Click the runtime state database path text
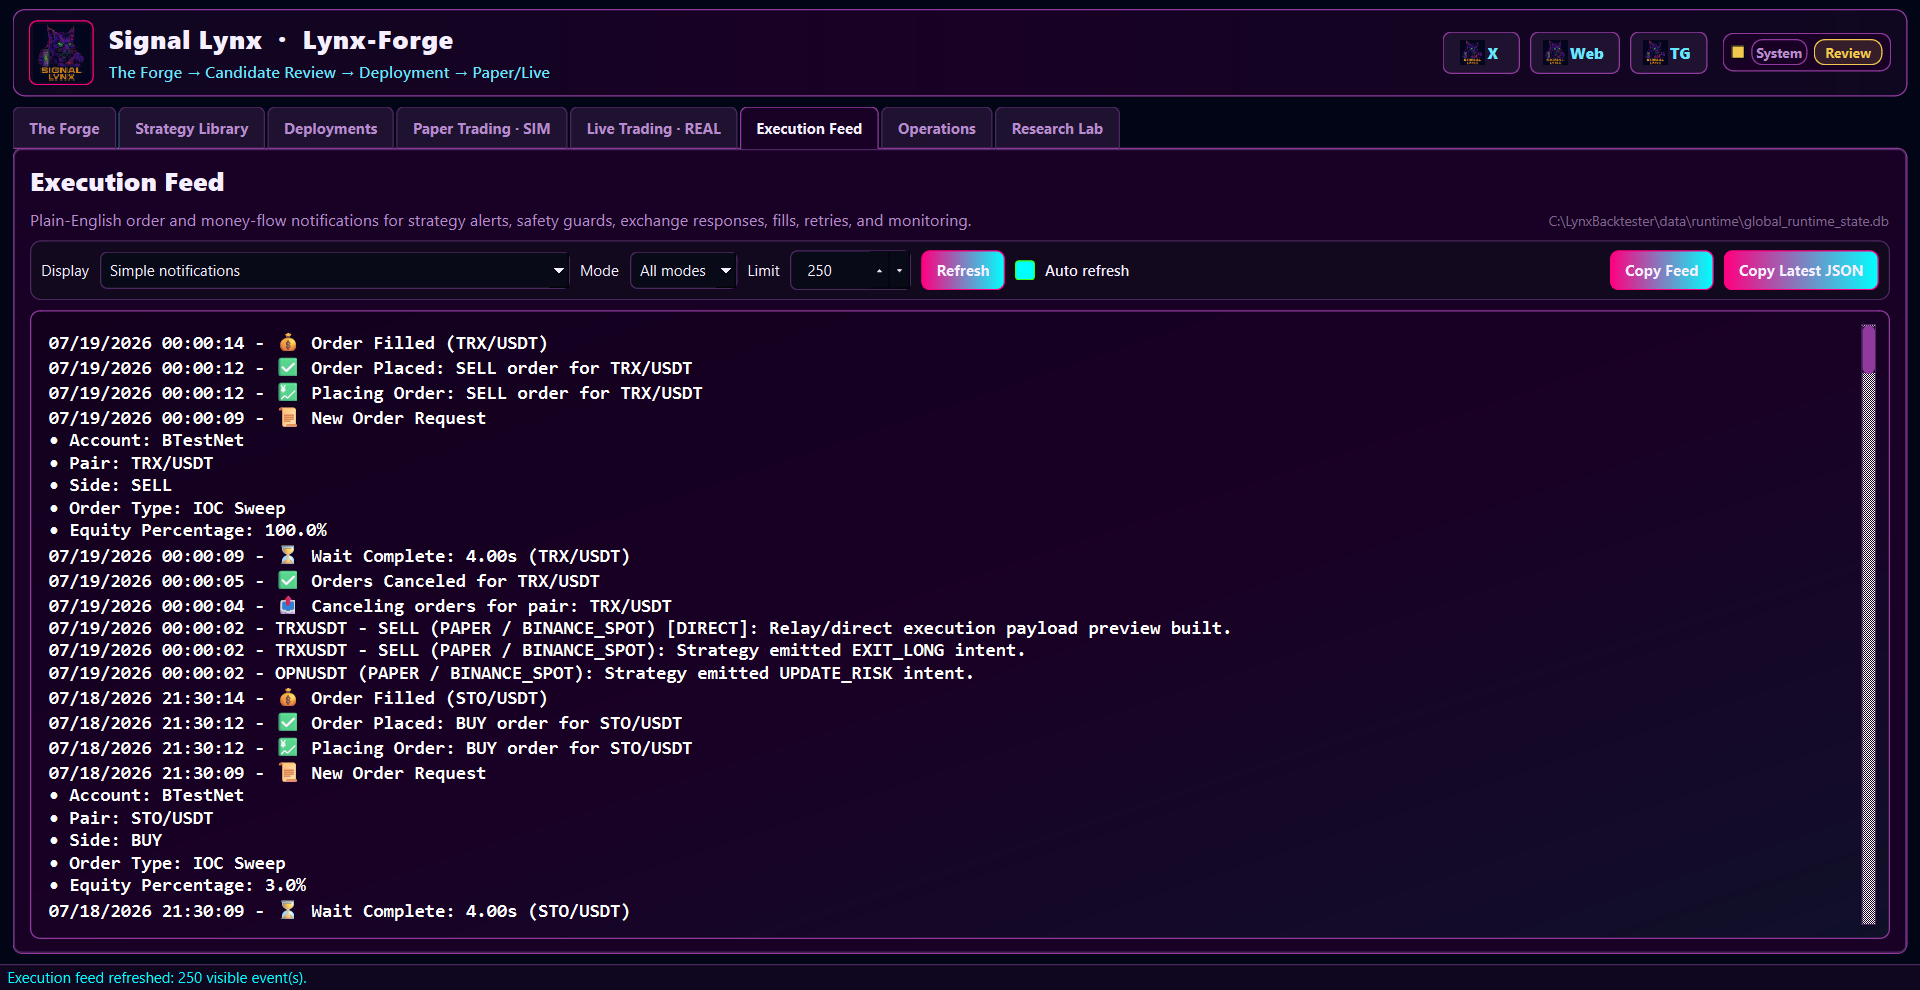1920x990 pixels. [1718, 221]
